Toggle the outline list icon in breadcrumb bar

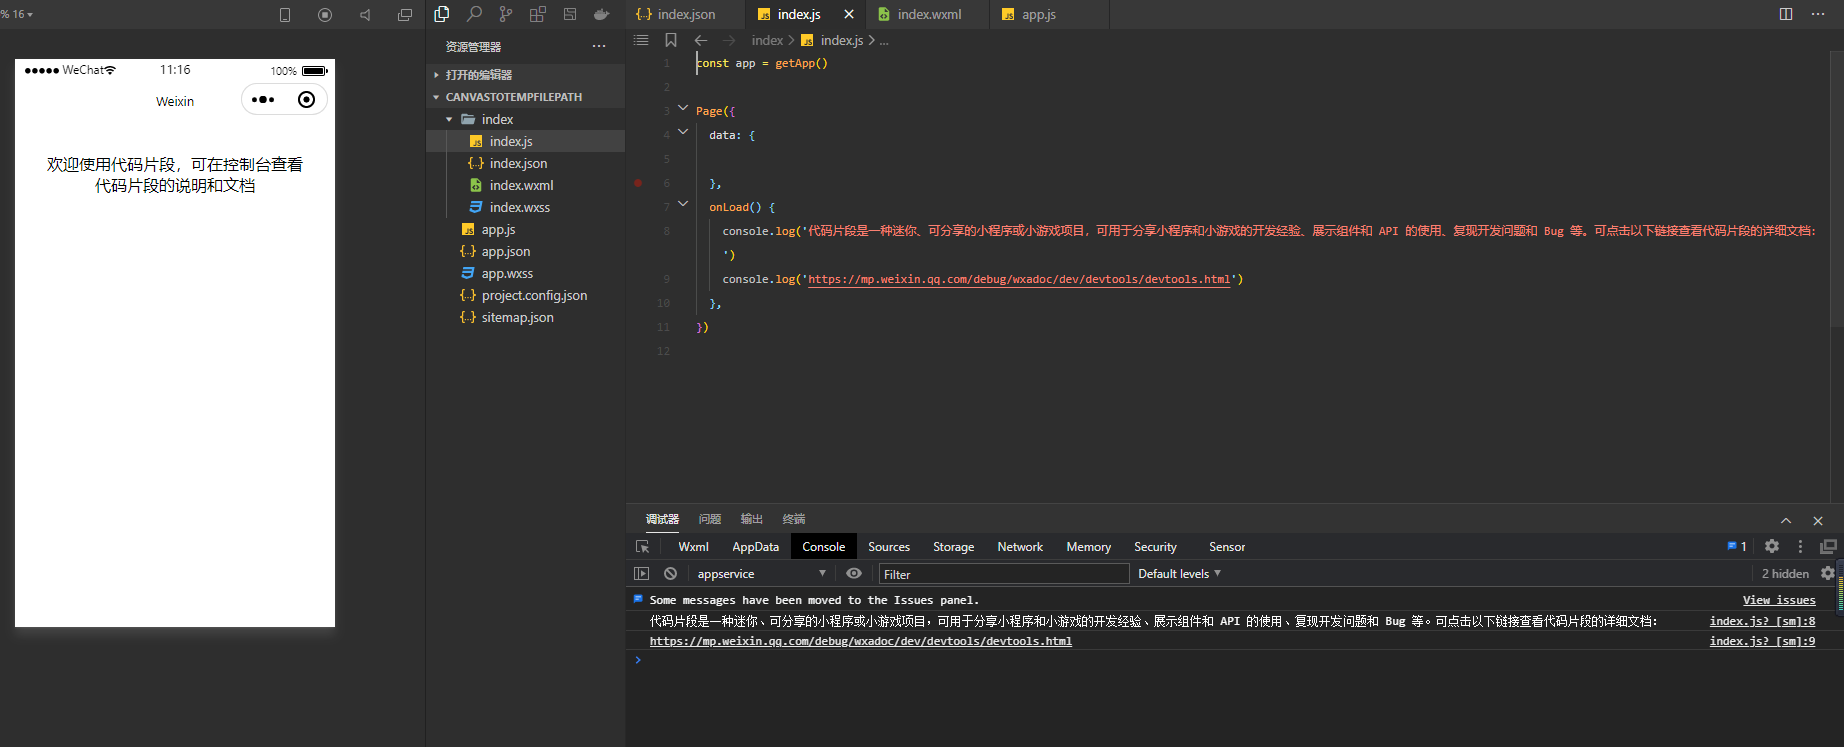(x=642, y=40)
